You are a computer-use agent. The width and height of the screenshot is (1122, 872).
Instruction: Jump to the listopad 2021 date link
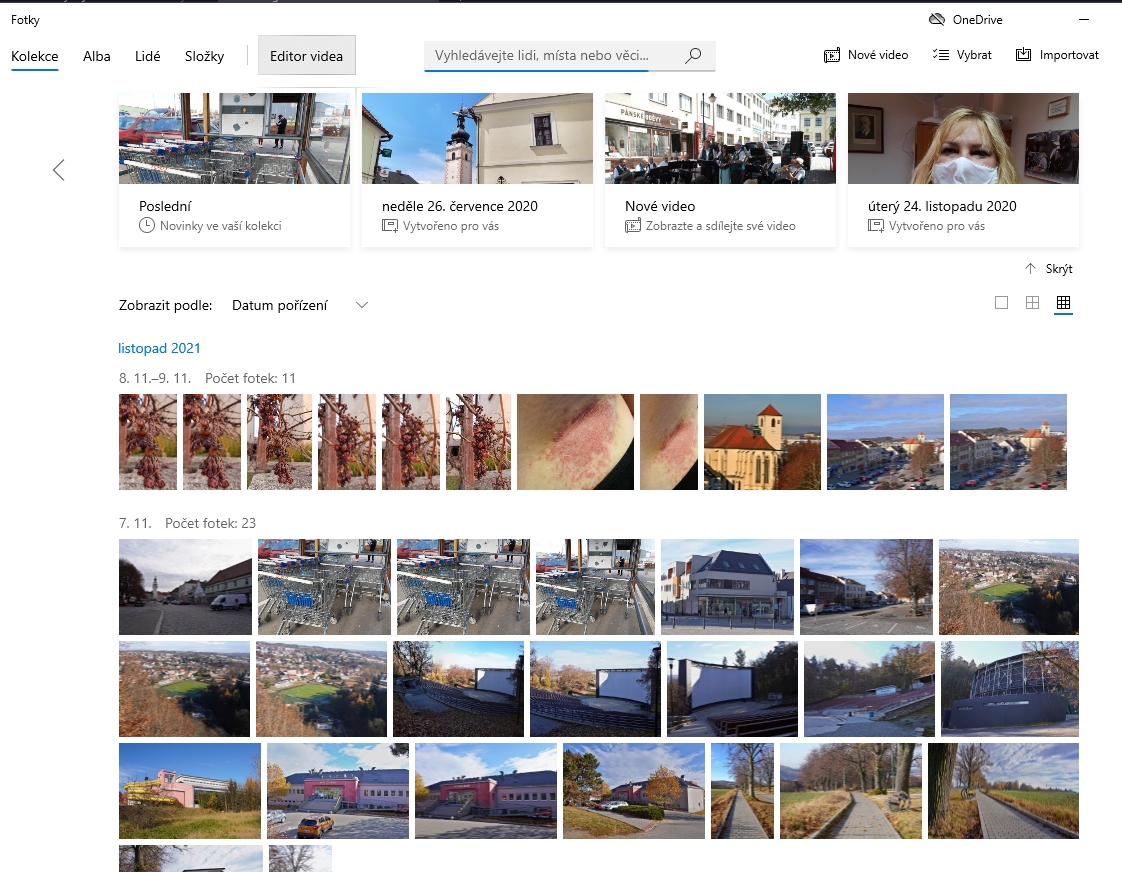(x=159, y=348)
